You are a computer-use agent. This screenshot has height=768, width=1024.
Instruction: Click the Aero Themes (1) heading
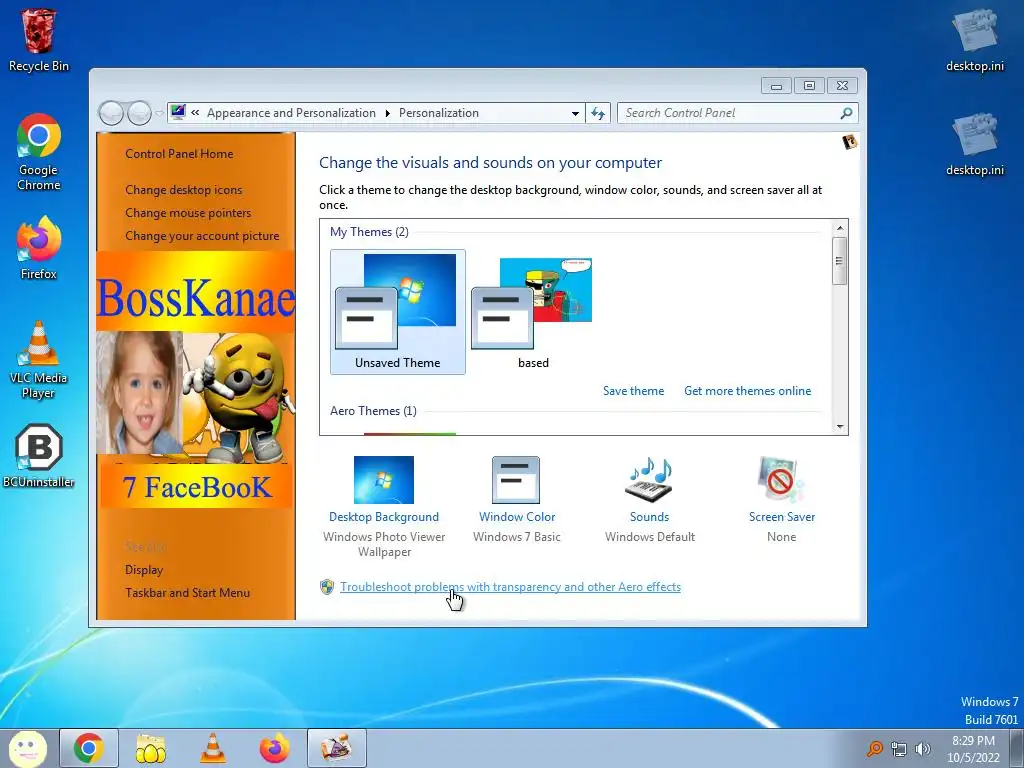[x=373, y=411]
